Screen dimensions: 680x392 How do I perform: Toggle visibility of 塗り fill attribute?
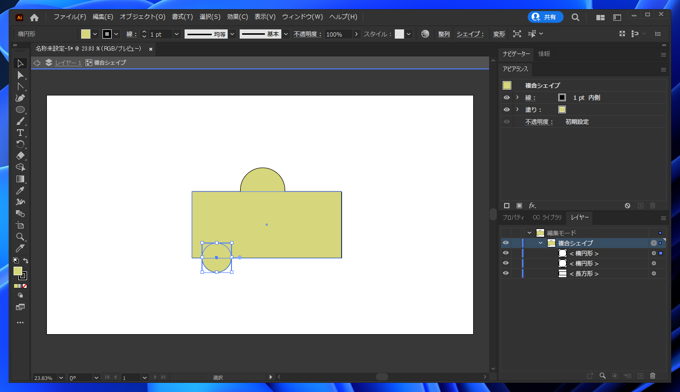click(507, 110)
